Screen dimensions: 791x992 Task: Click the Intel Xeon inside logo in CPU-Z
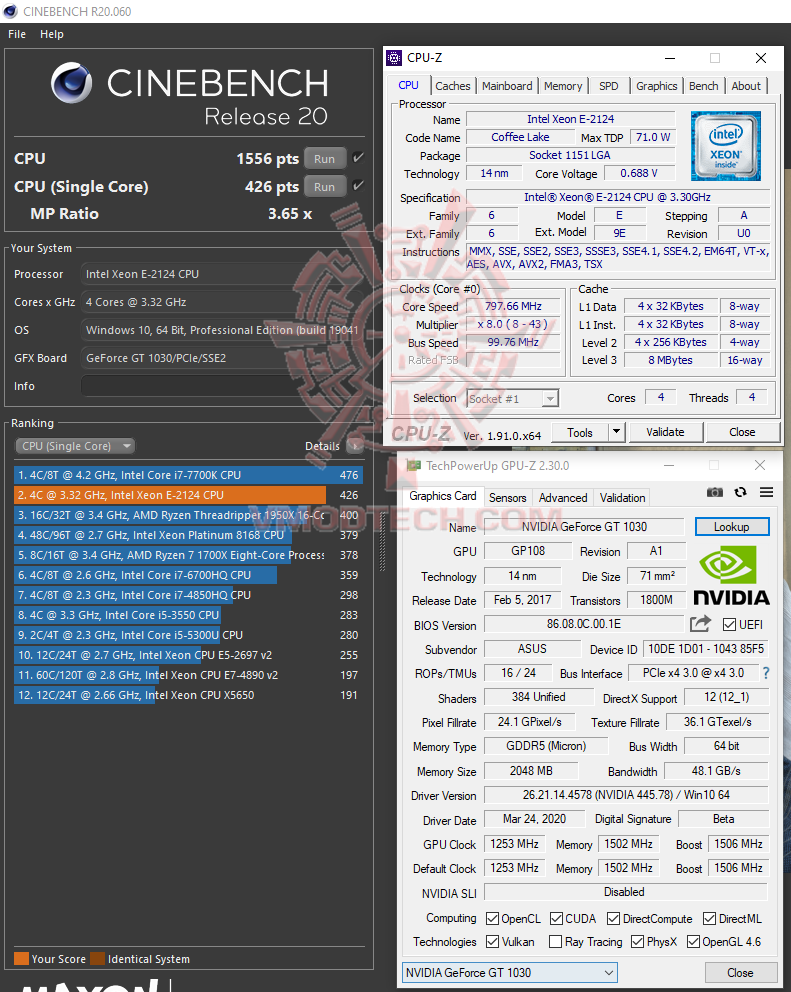[x=726, y=146]
